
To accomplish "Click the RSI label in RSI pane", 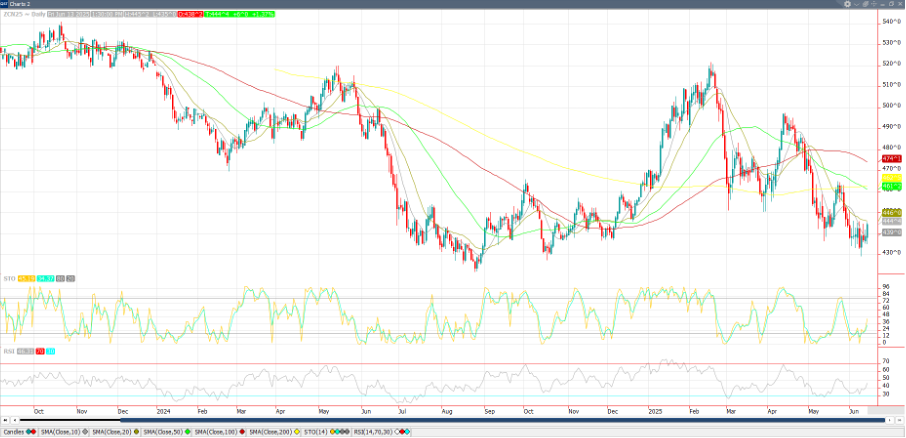I will click(x=8, y=352).
